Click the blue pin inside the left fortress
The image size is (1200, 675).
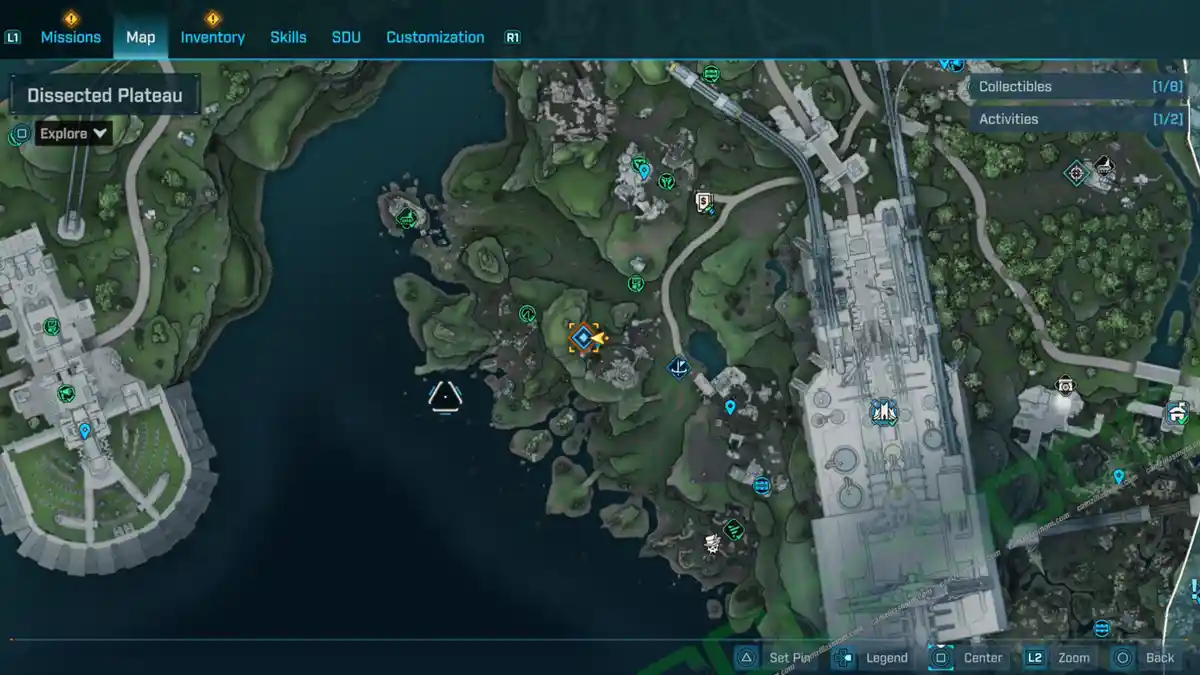tap(85, 431)
